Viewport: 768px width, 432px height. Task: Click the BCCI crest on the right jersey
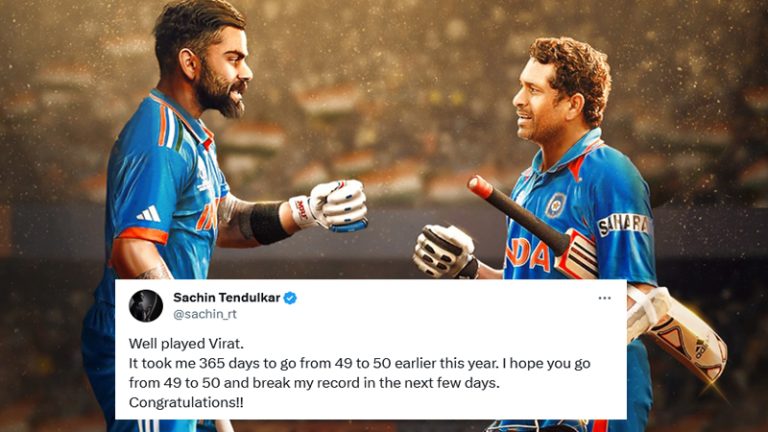click(556, 205)
